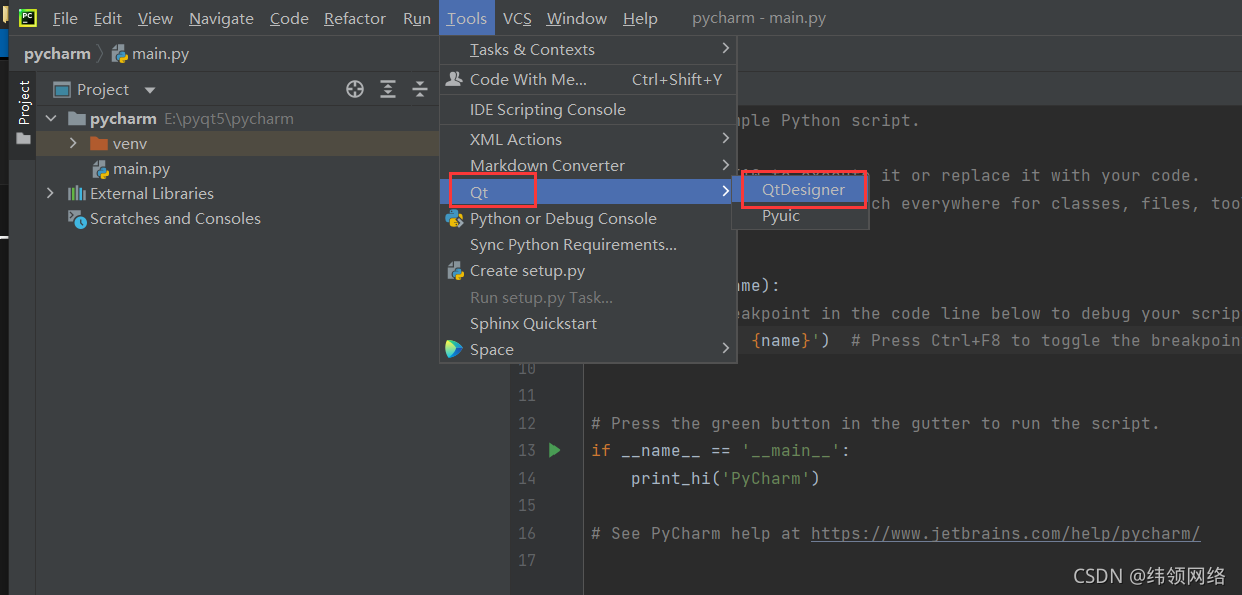
Task: Click the Expand All icon in Project panel
Action: [388, 89]
